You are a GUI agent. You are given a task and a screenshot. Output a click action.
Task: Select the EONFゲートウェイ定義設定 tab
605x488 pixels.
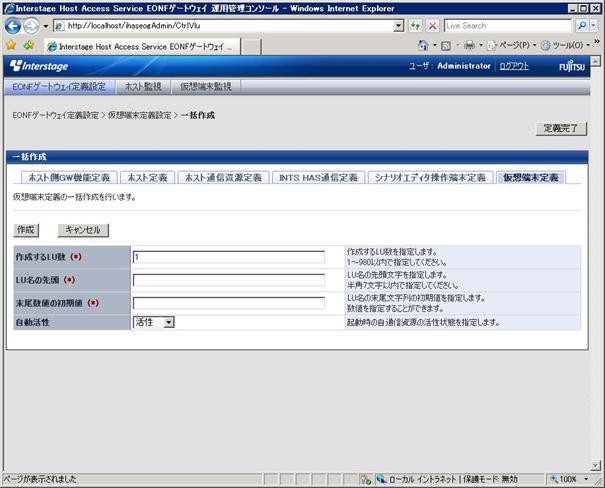(x=59, y=87)
